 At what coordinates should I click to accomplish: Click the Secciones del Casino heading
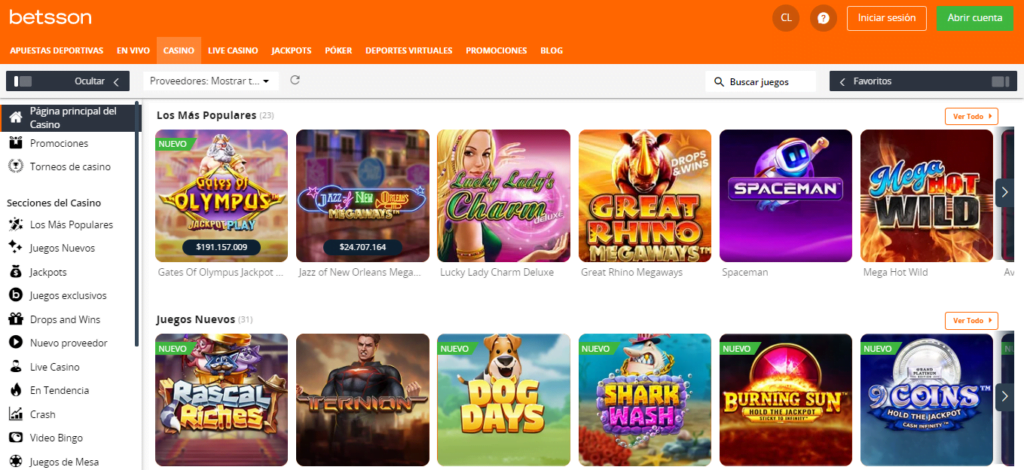[54, 203]
